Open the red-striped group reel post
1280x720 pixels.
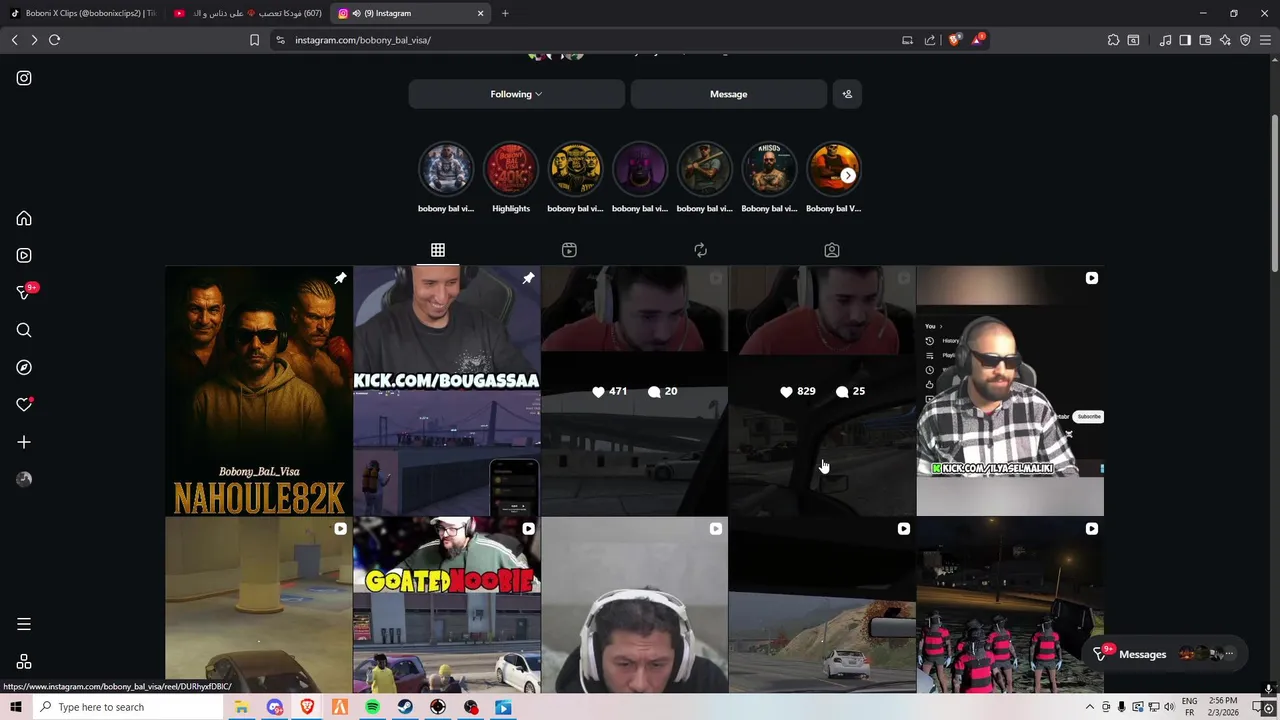[x=1010, y=605]
